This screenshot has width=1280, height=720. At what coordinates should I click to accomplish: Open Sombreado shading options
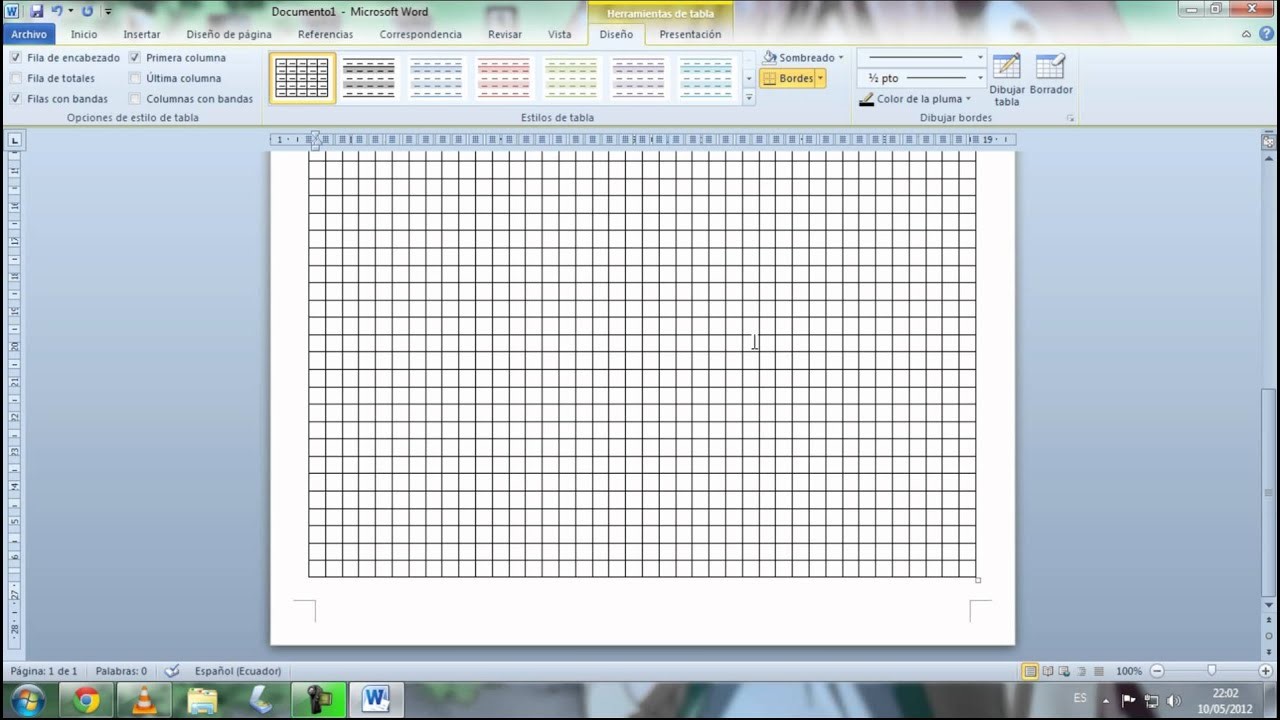coord(800,57)
